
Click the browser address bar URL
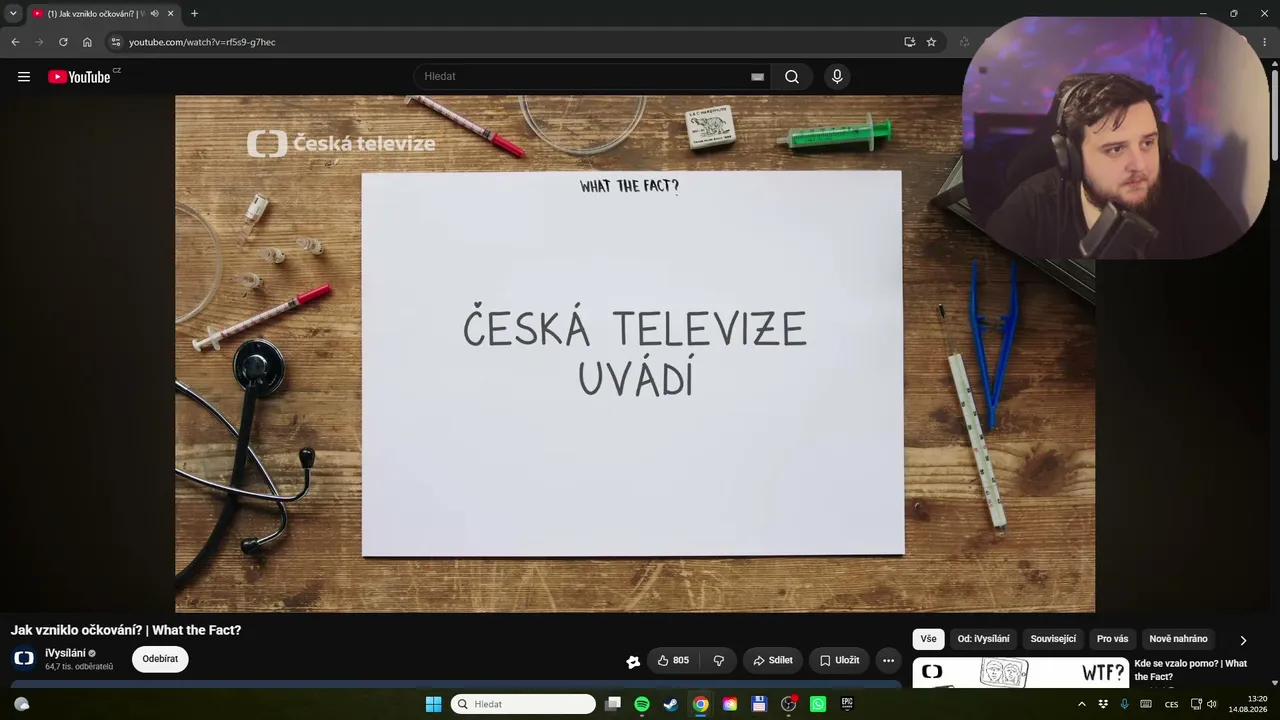coord(202,42)
